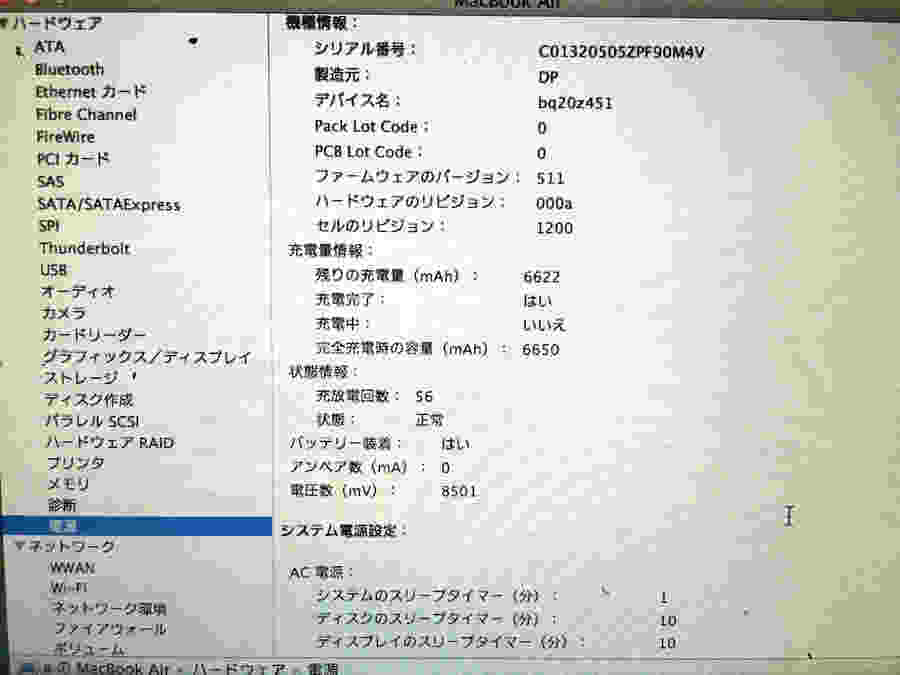Select カメラ in the sidebar
900x675 pixels.
[64, 313]
